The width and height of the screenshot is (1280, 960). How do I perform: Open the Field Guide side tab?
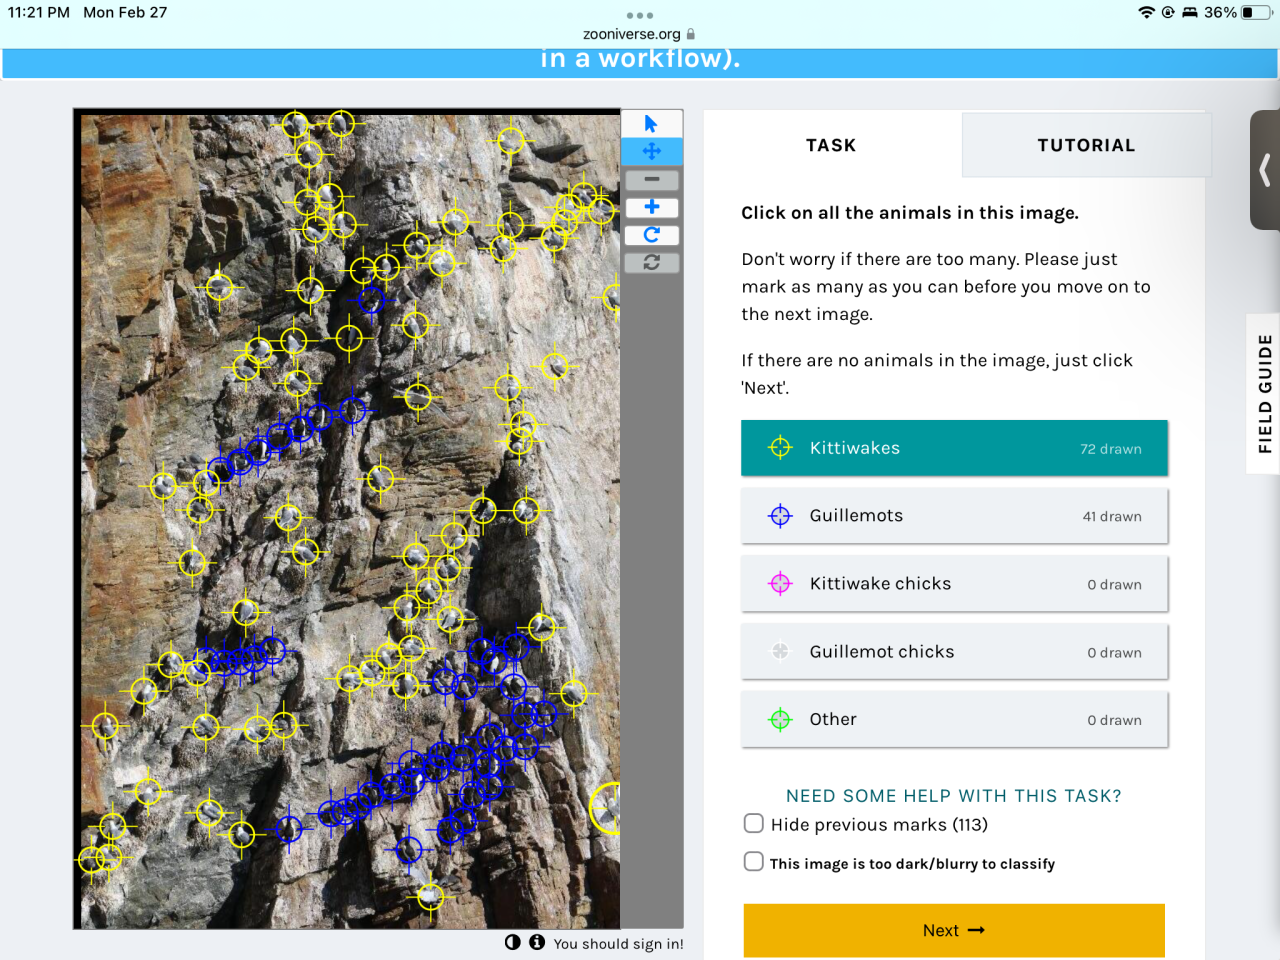[x=1264, y=393]
